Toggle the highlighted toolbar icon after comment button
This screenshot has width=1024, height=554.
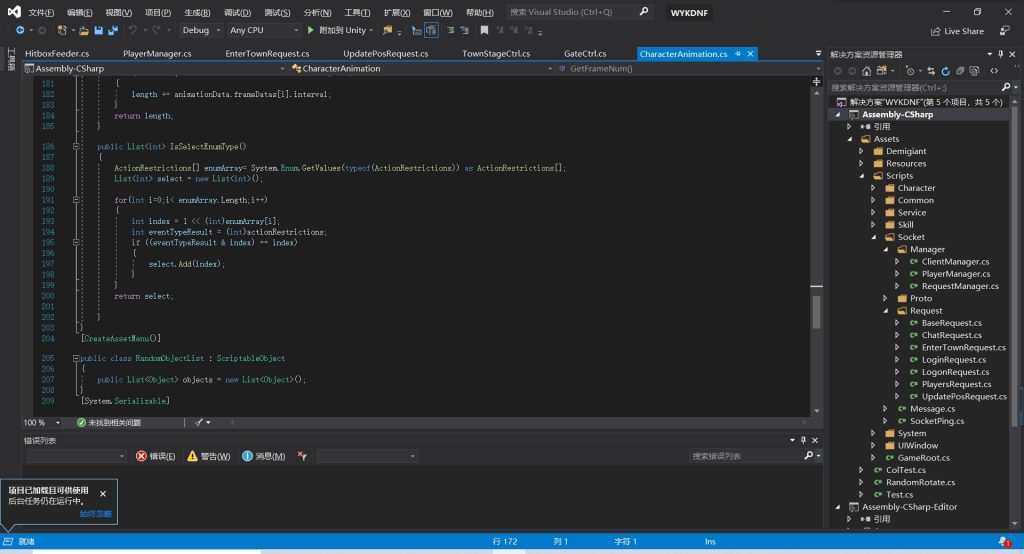431,30
